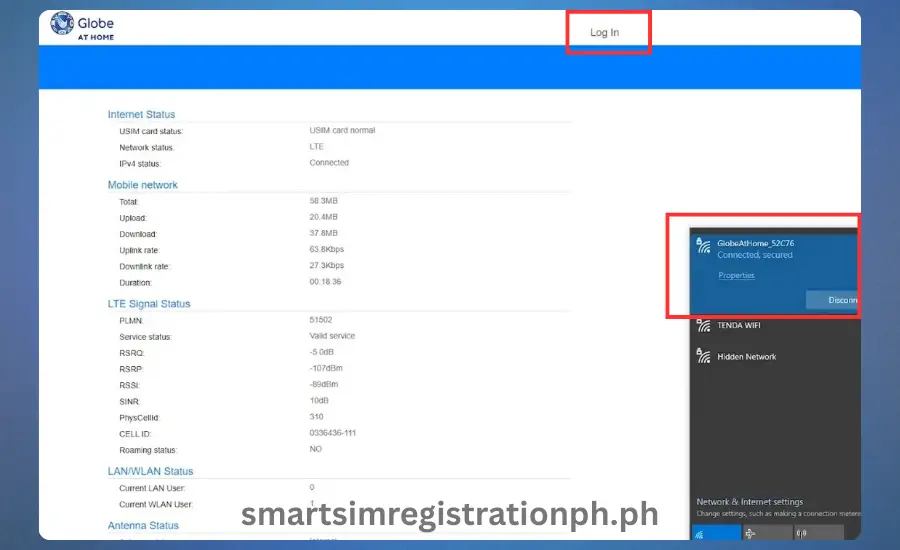Select the Total value '58.3MB'

point(323,201)
